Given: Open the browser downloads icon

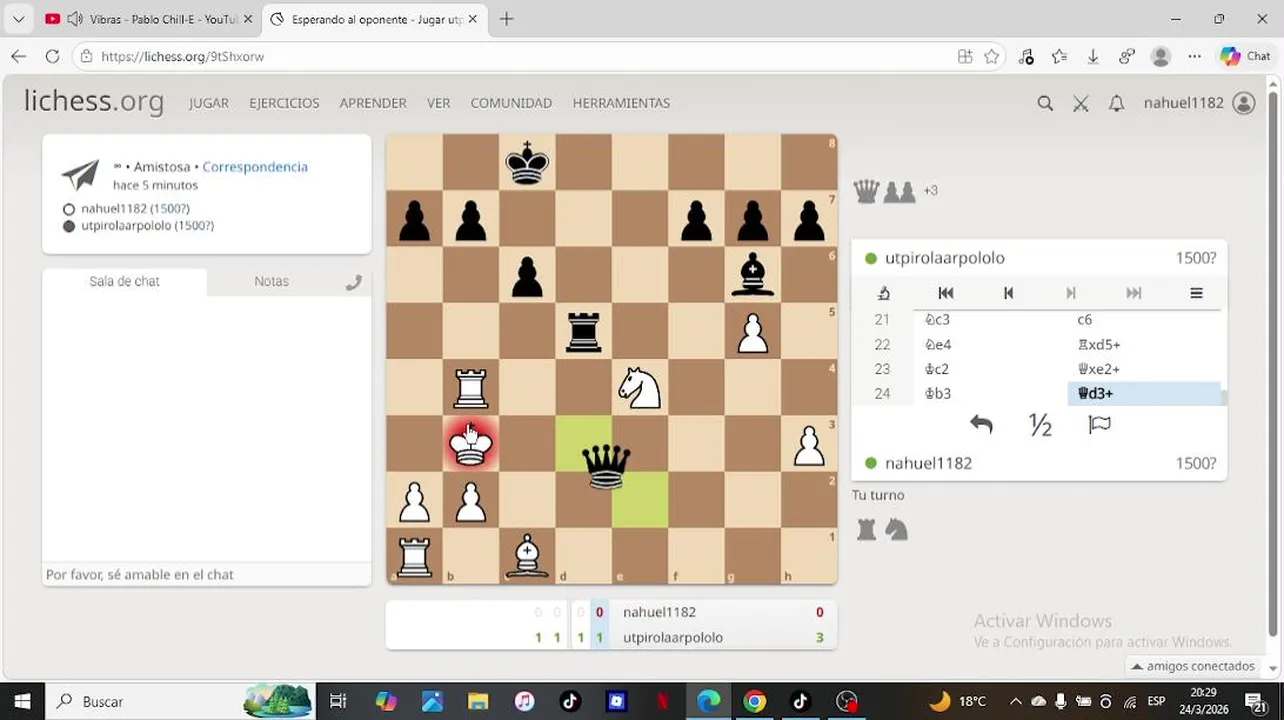Looking at the screenshot, I should [1093, 57].
